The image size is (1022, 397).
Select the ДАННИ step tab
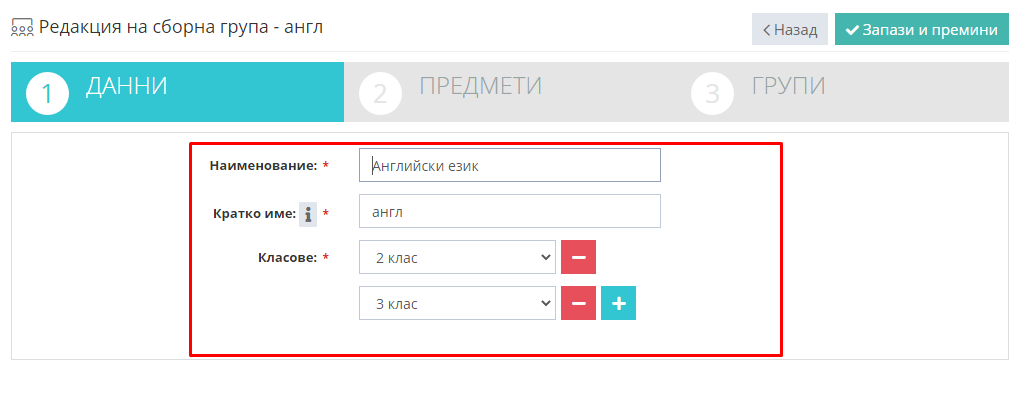pos(177,92)
